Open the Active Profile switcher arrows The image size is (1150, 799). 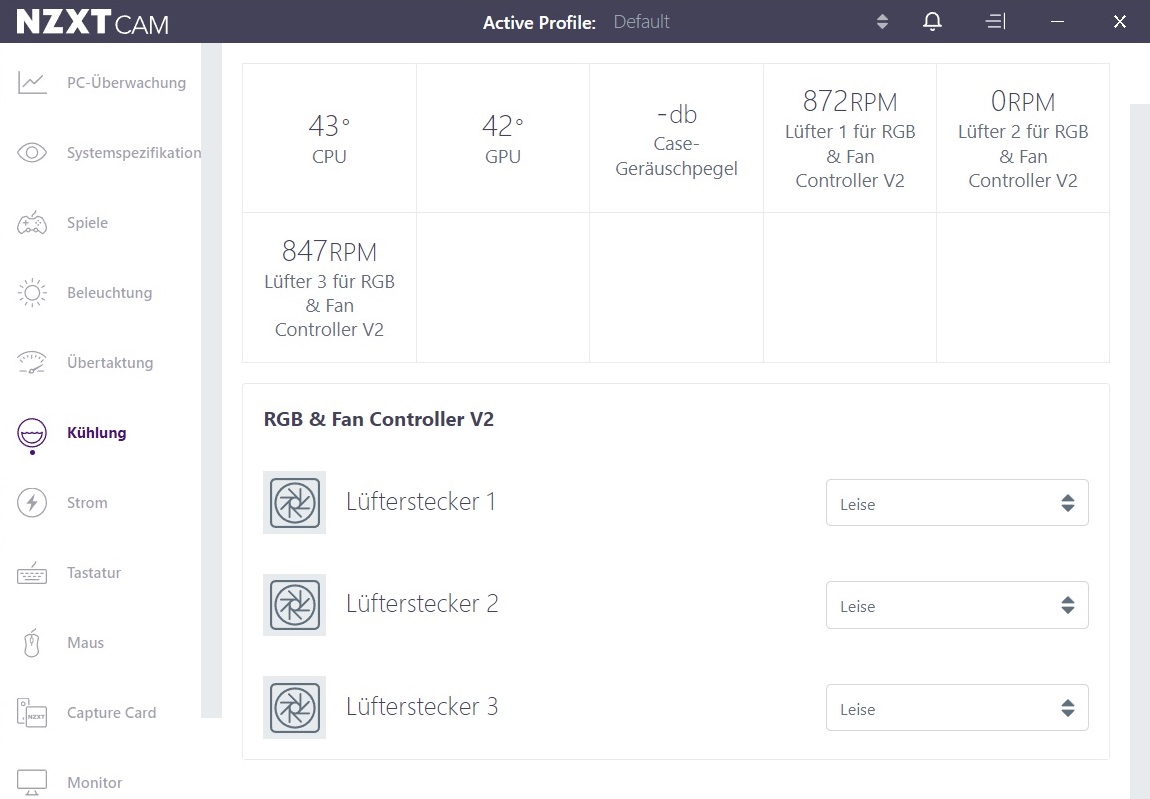(x=882, y=21)
